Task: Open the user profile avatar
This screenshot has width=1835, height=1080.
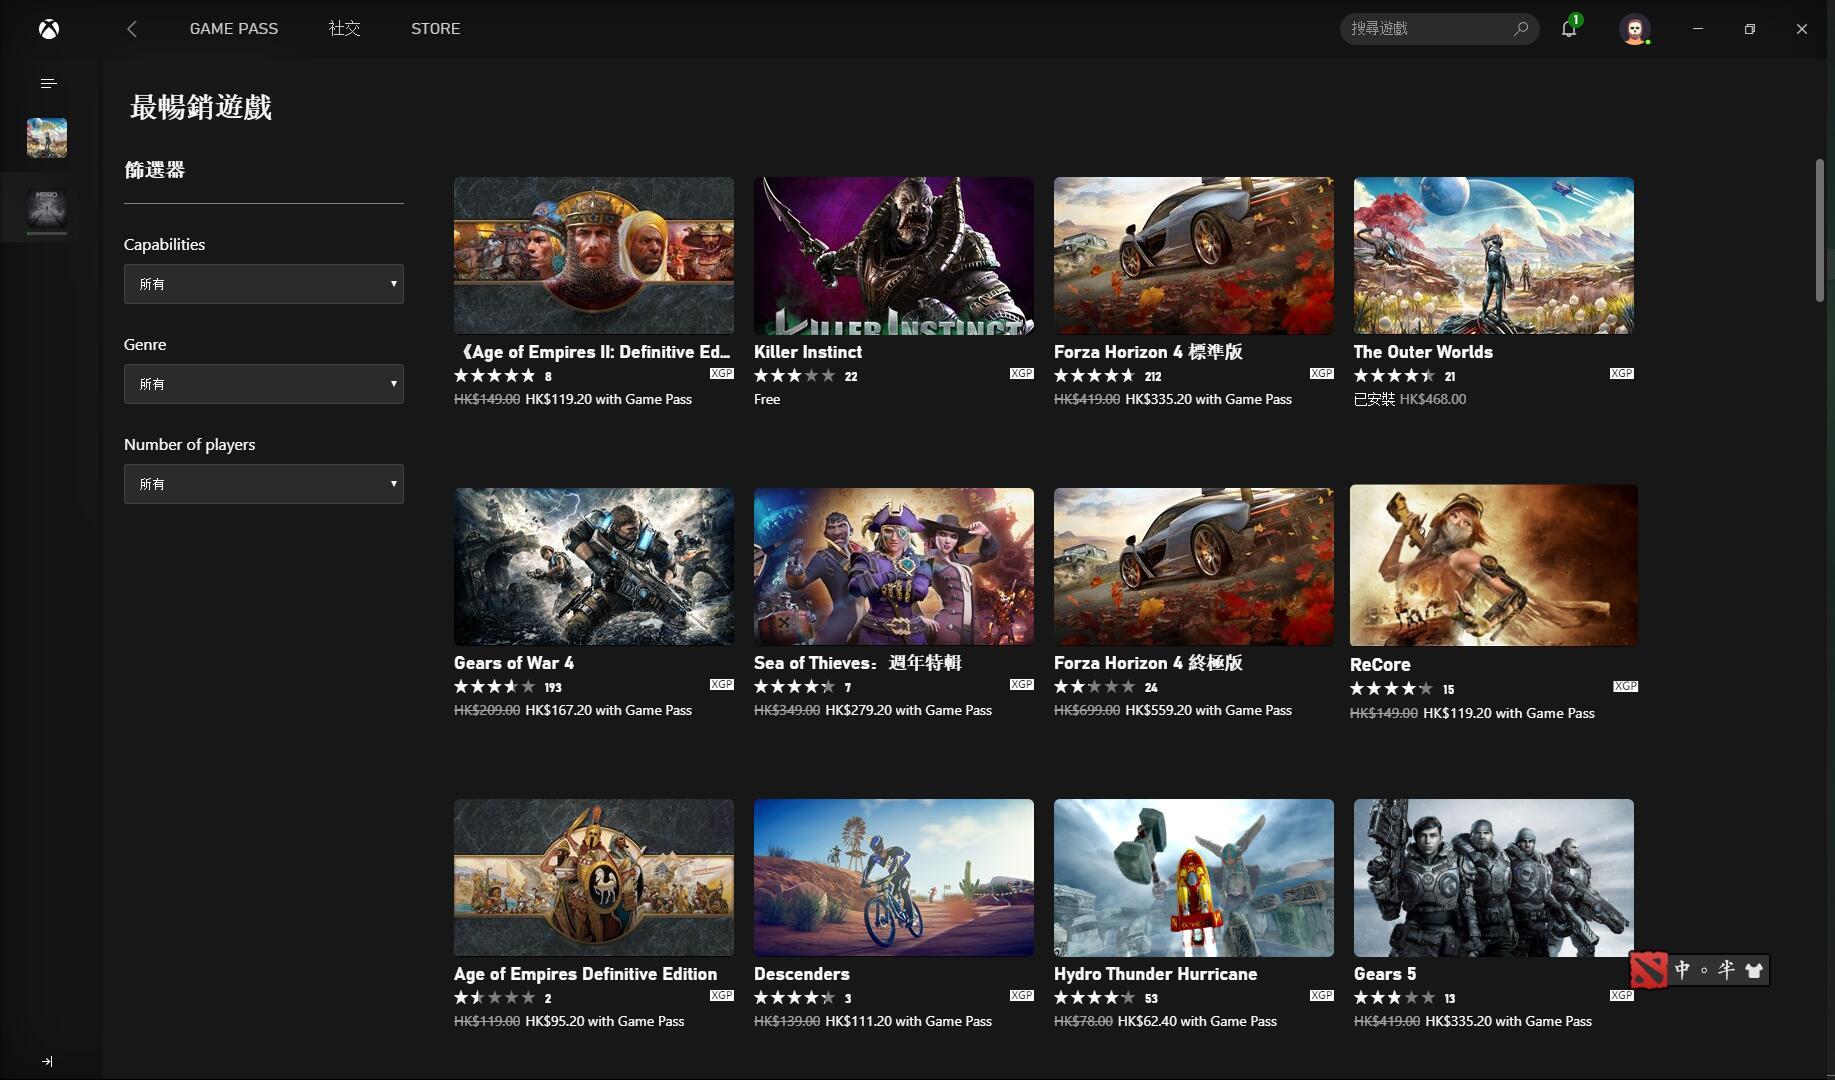Action: [1635, 29]
